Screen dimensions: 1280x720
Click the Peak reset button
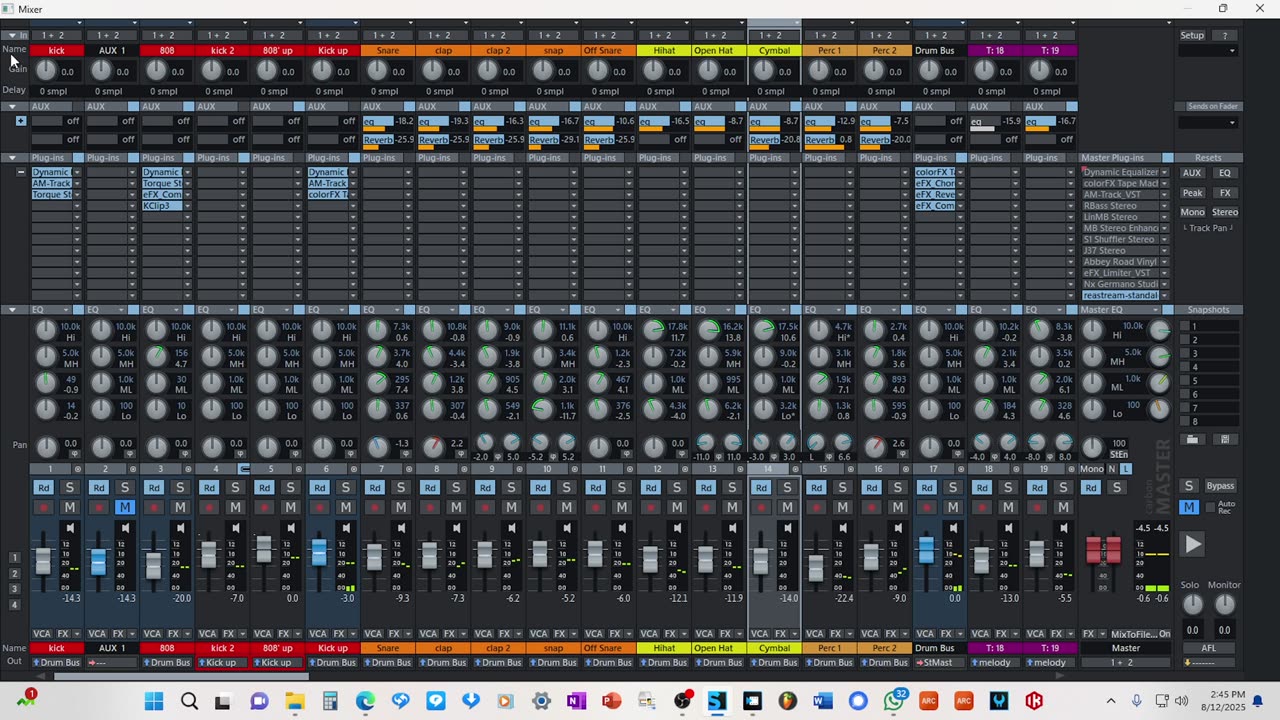1192,193
